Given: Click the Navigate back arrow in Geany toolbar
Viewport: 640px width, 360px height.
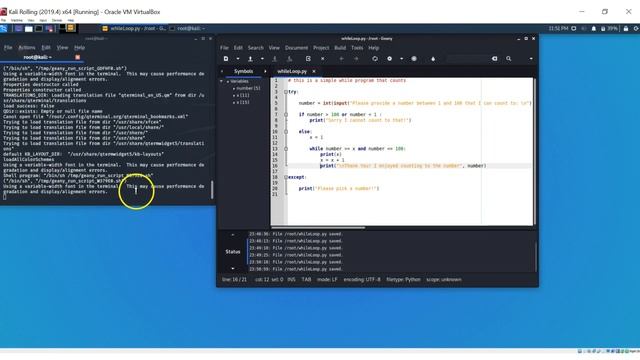Looking at the screenshot, I should [x=342, y=59].
